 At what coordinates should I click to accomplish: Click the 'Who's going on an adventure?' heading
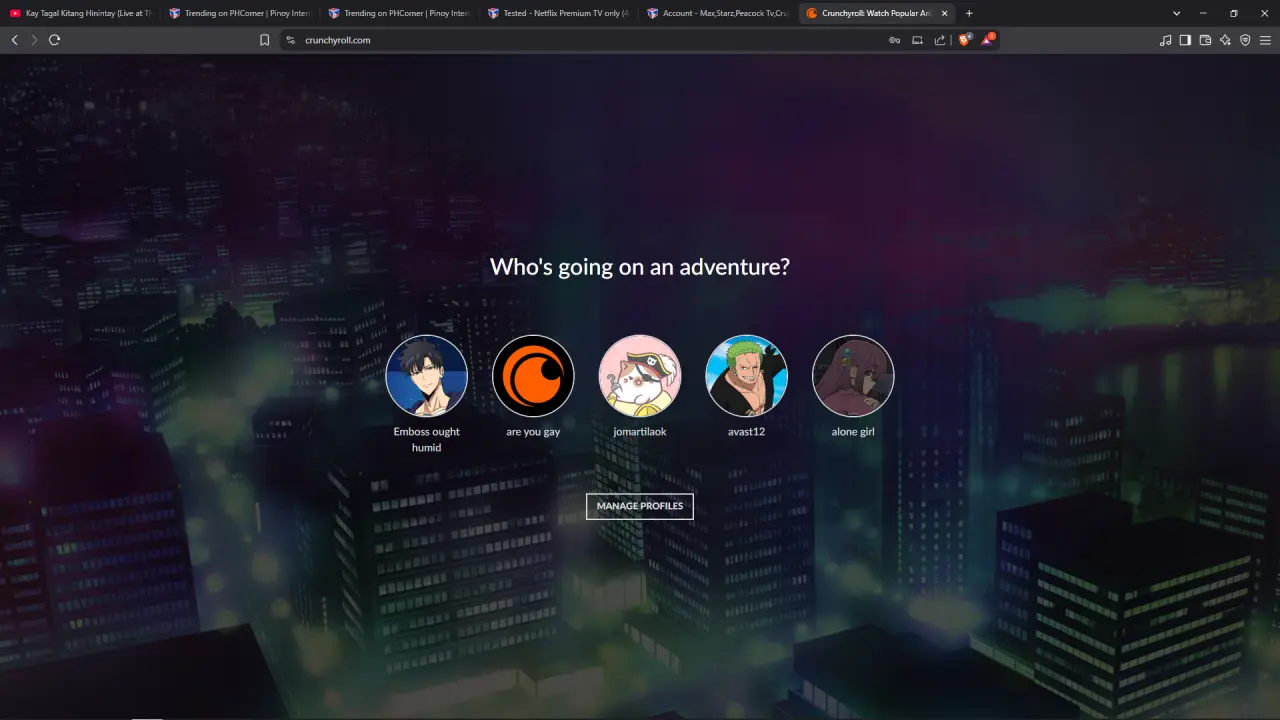(x=640, y=267)
